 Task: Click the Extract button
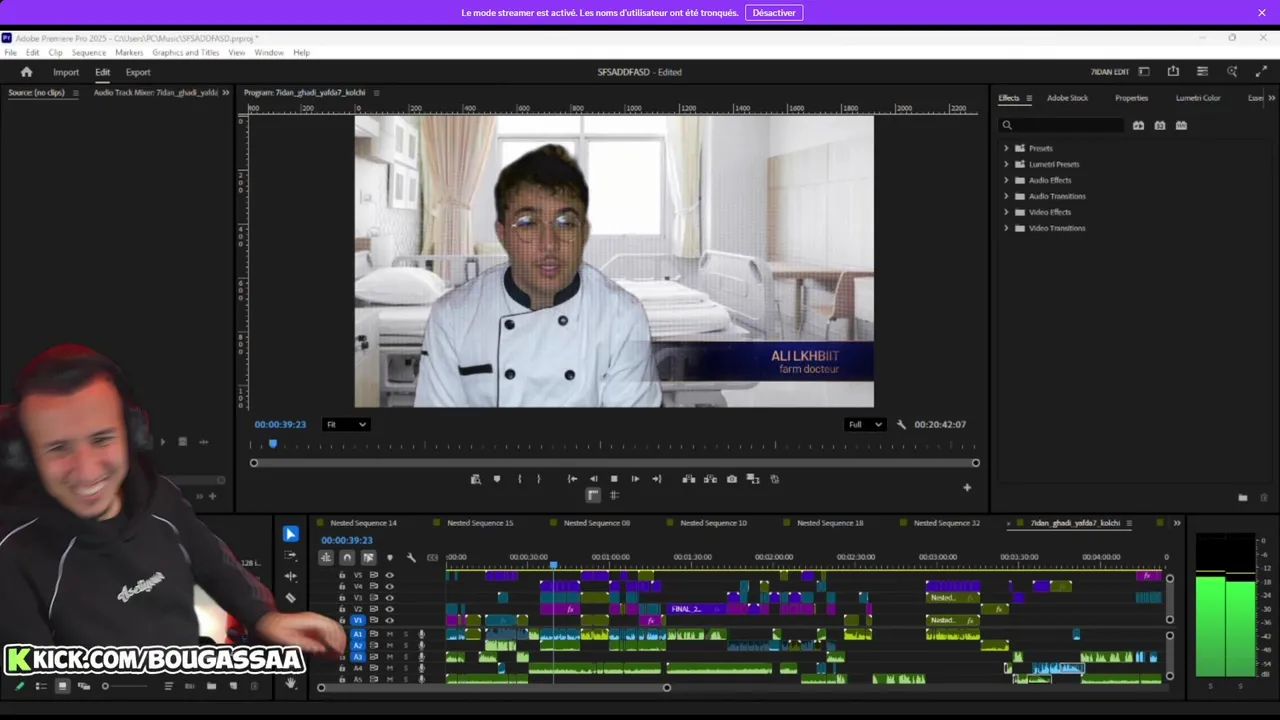point(710,479)
